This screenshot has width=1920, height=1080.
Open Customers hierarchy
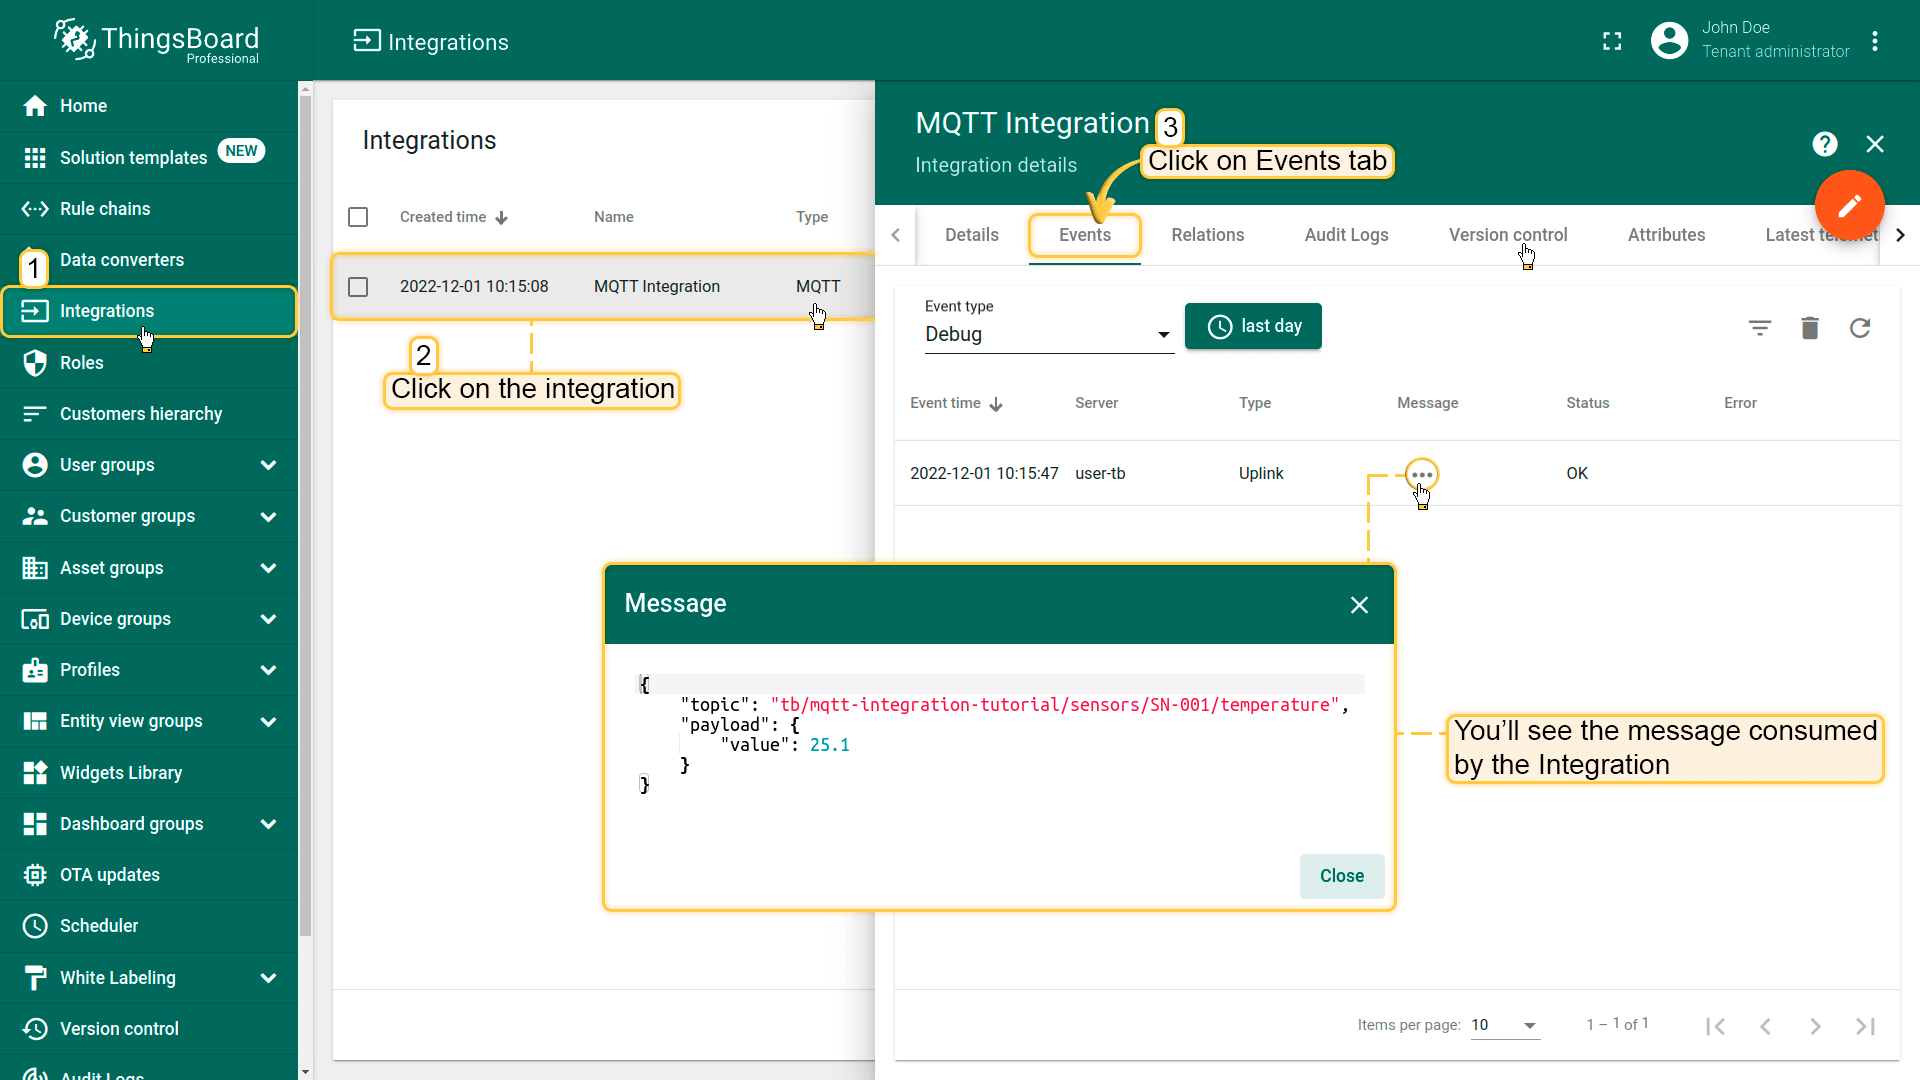(149, 413)
